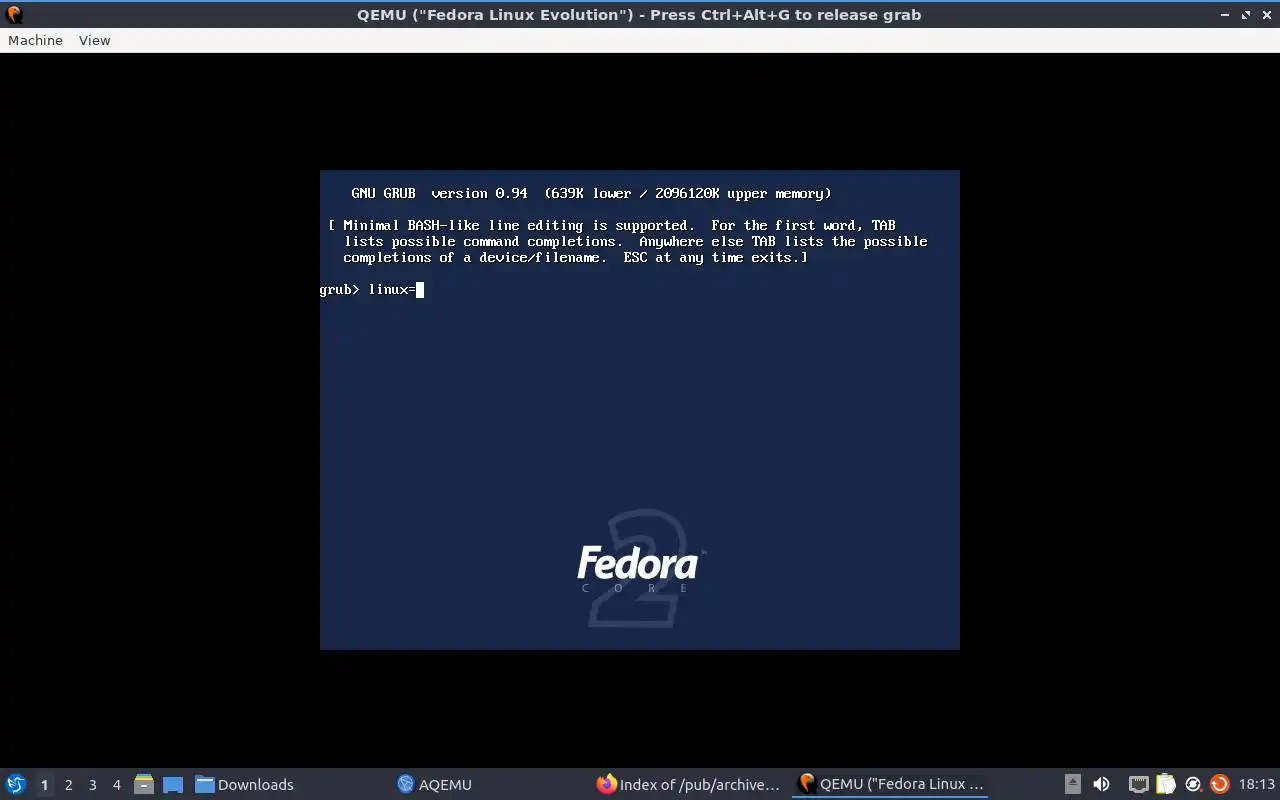Image resolution: width=1280 pixels, height=800 pixels.
Task: Switch to workspace 3
Action: pyautogui.click(x=92, y=785)
